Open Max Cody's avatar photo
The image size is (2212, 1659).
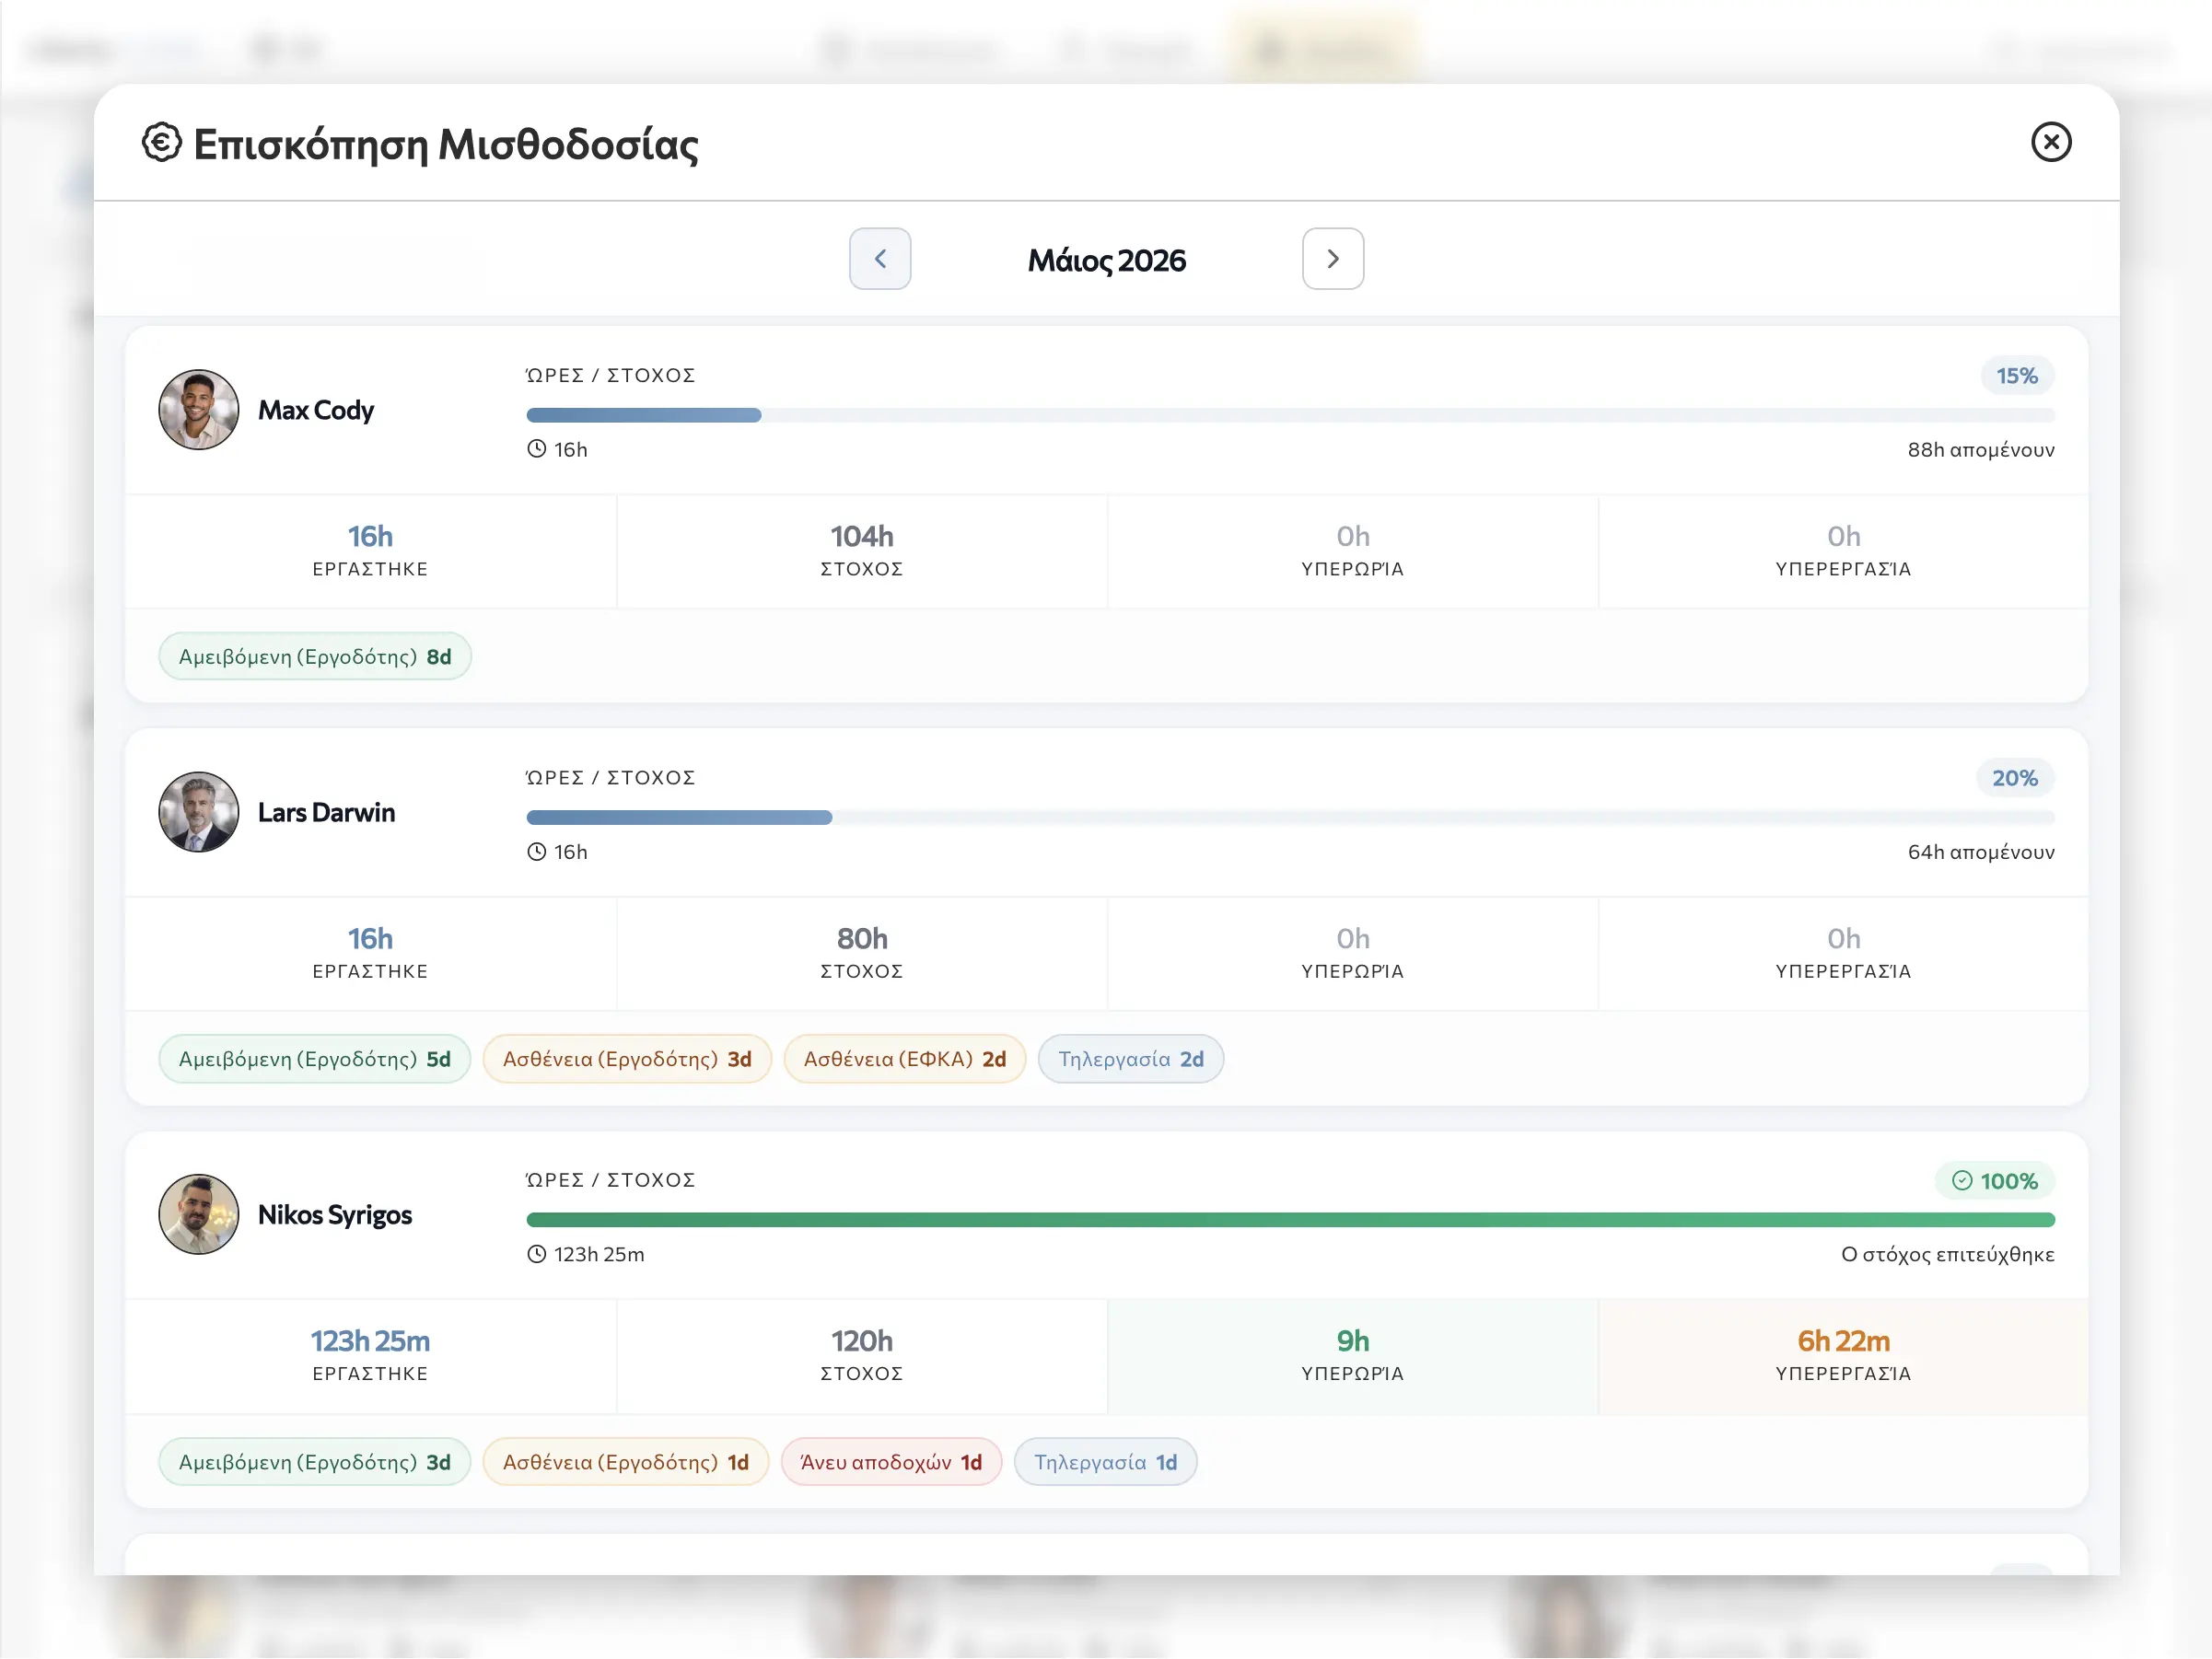(x=199, y=410)
